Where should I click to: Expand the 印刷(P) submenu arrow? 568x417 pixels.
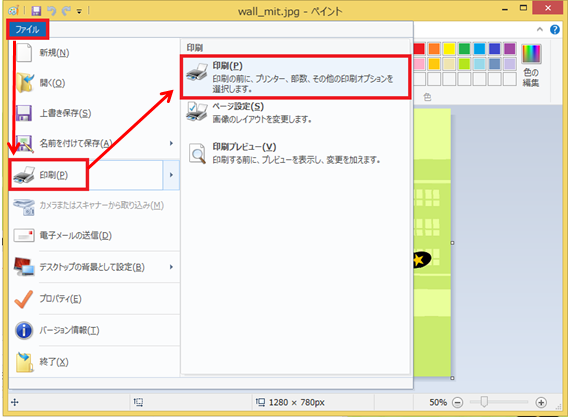171,175
